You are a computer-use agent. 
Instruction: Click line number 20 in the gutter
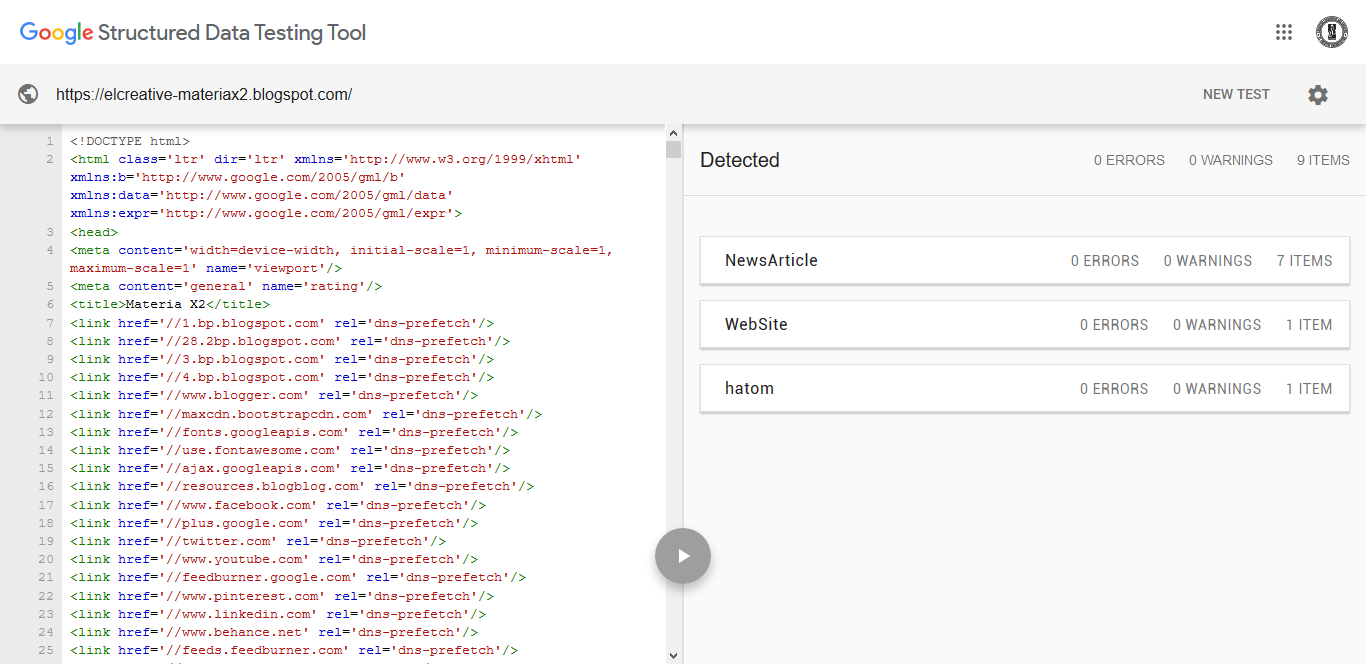[x=46, y=559]
